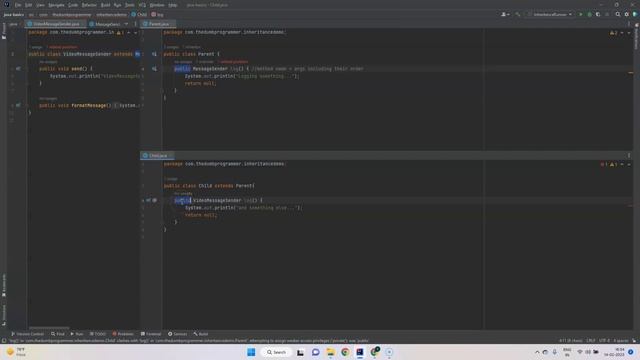Image resolution: width=640 pixels, height=360 pixels.
Task: Open File Explorer from taskbar
Action: (x=330, y=352)
